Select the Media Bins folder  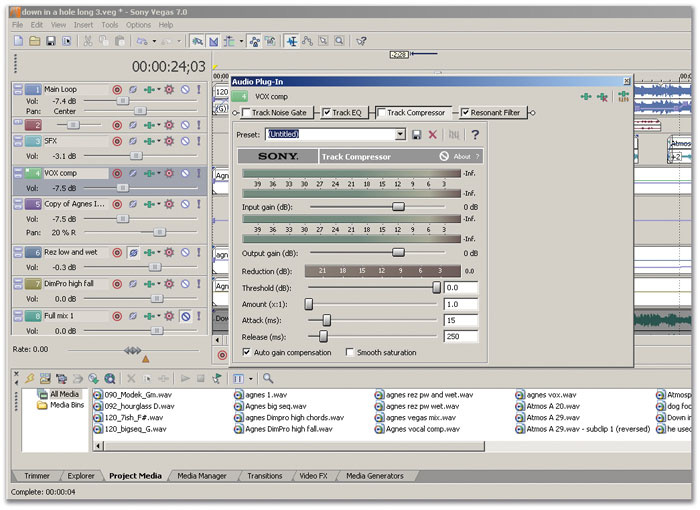(x=67, y=405)
